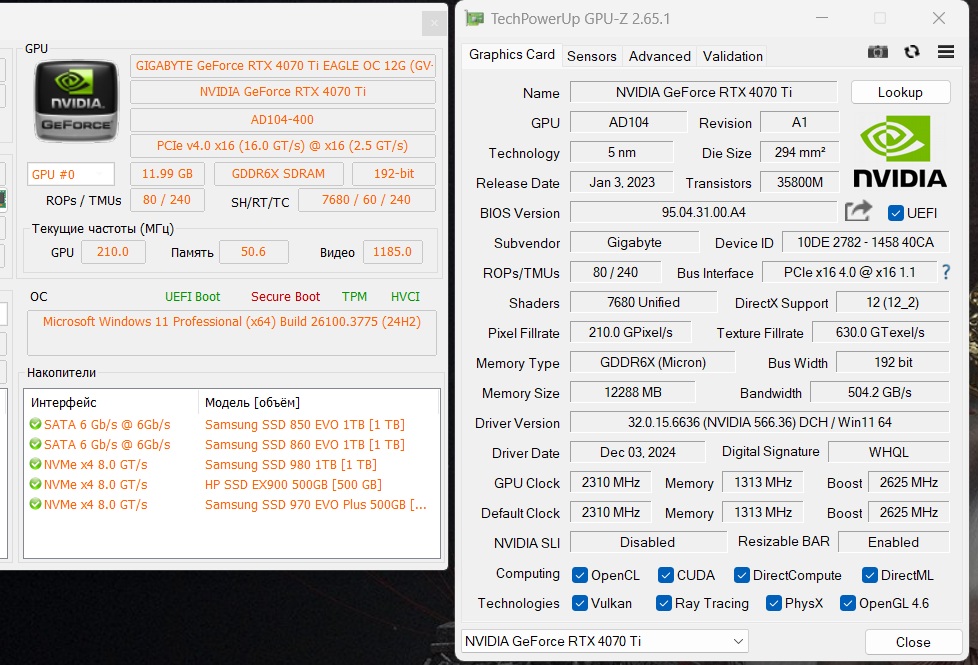Click the GPU-Z refresh icon
Image resolution: width=978 pixels, height=665 pixels.
912,52
